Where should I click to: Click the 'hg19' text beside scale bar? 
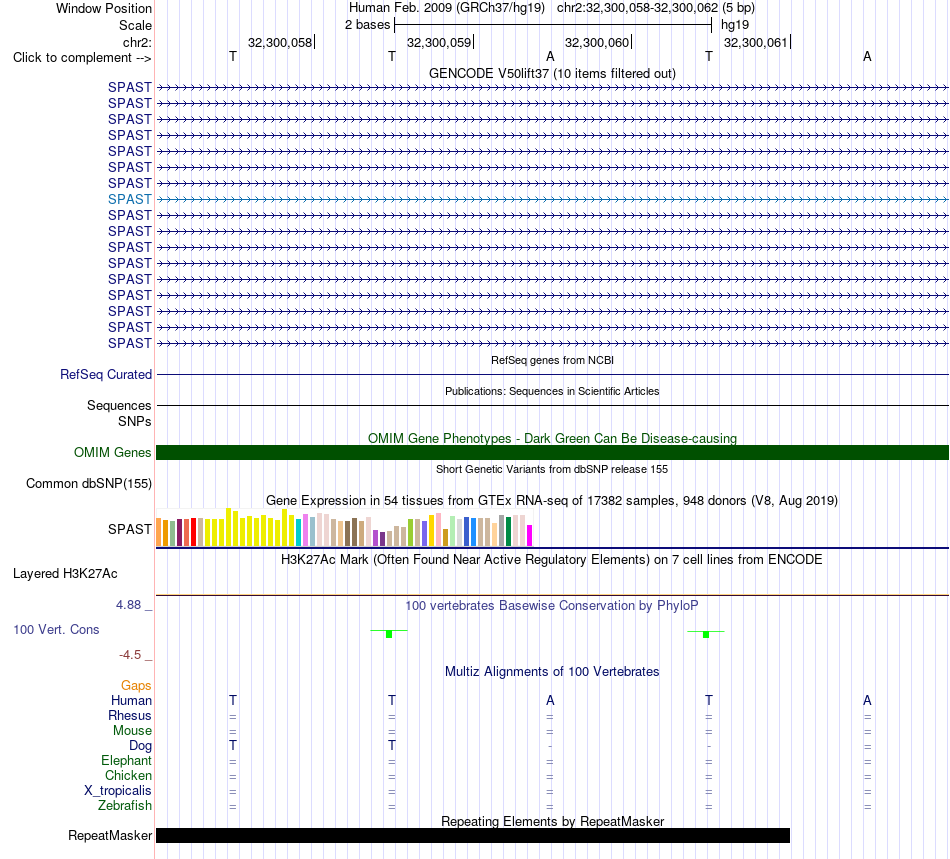click(735, 25)
